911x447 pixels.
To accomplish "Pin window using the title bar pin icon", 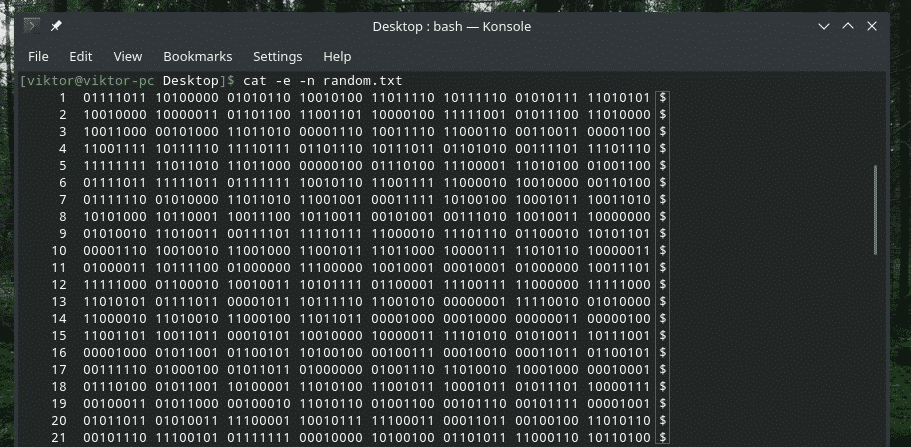I will tap(56, 27).
